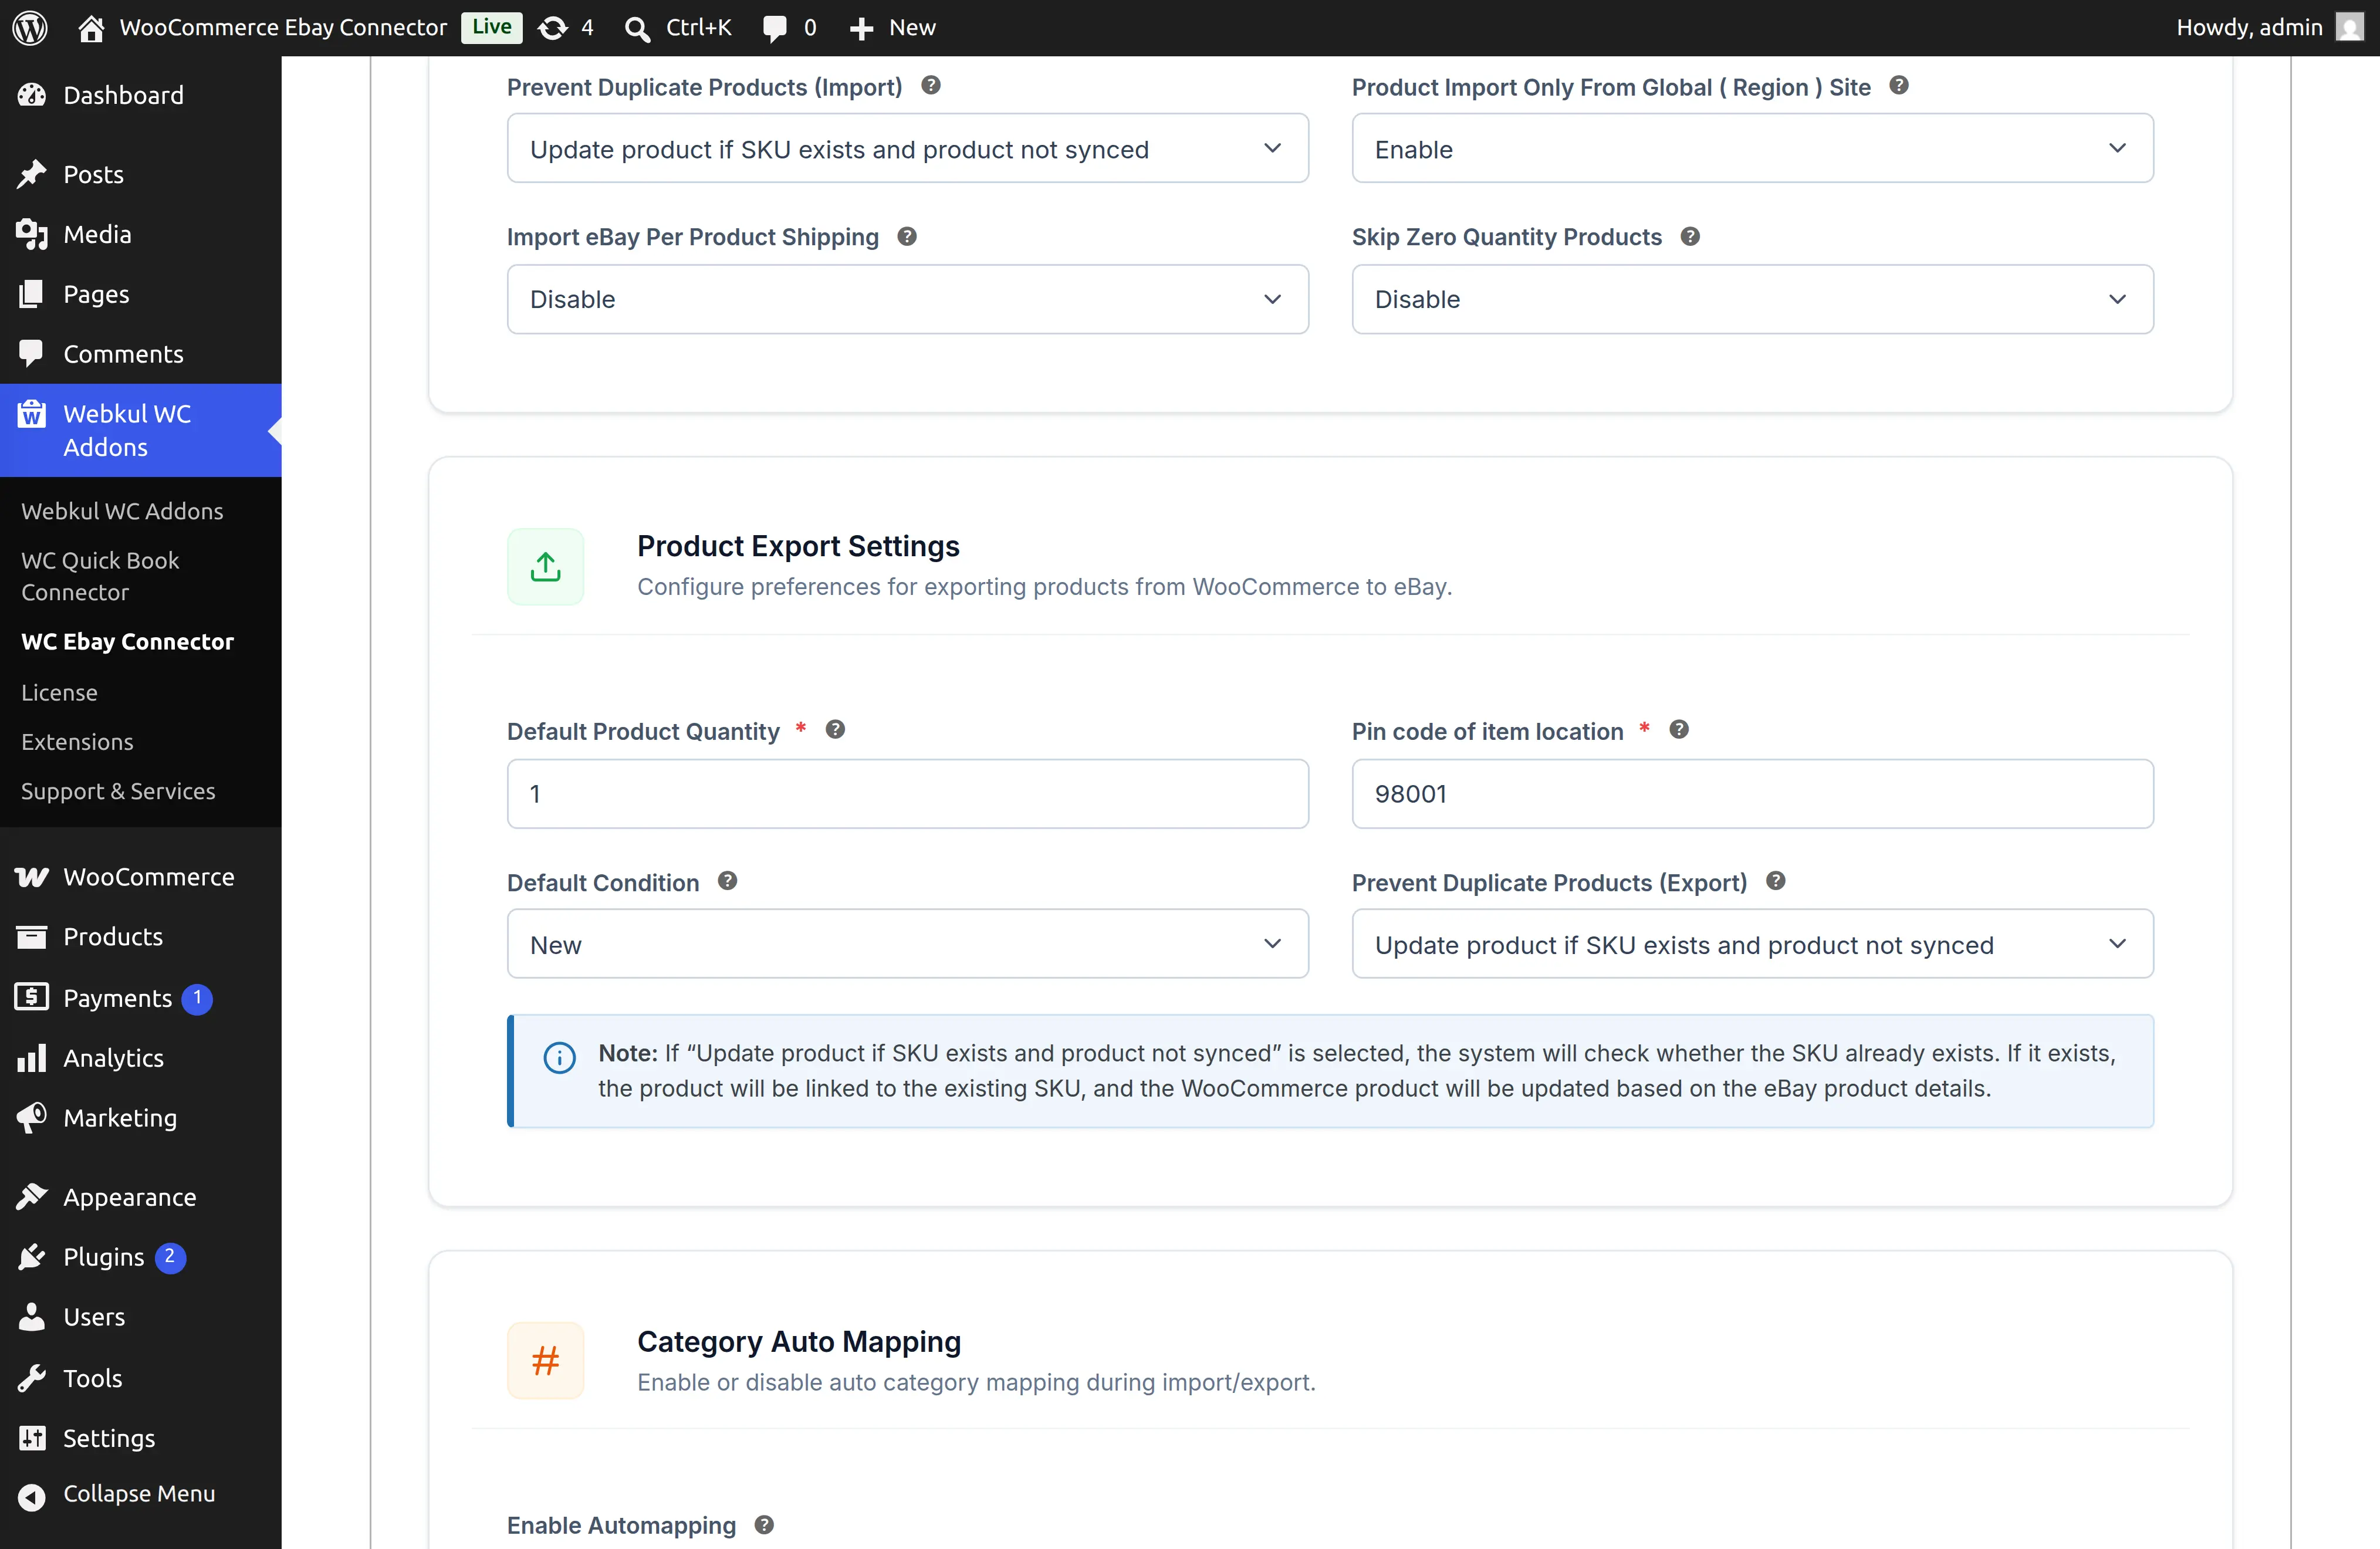The width and height of the screenshot is (2380, 1549).
Task: Open Marketing in the sidebar
Action: click(140, 1118)
